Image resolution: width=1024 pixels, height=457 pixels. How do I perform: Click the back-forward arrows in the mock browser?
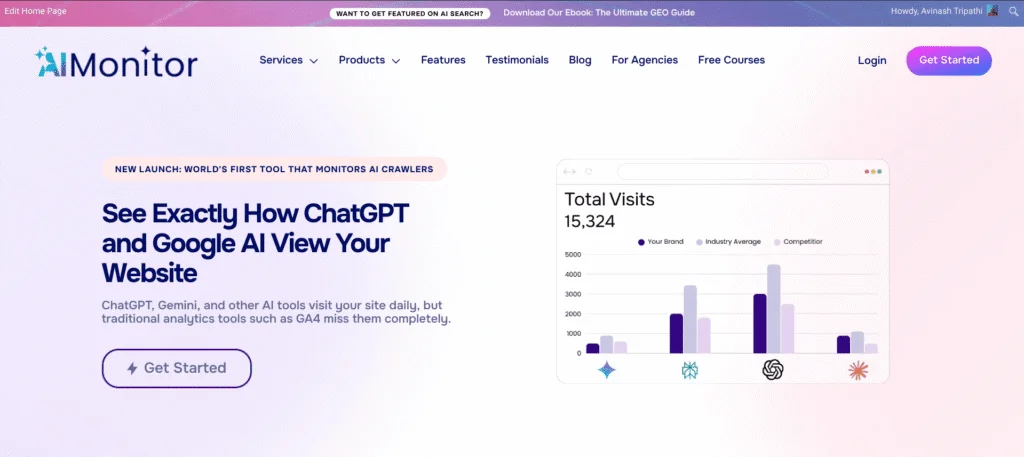click(570, 172)
